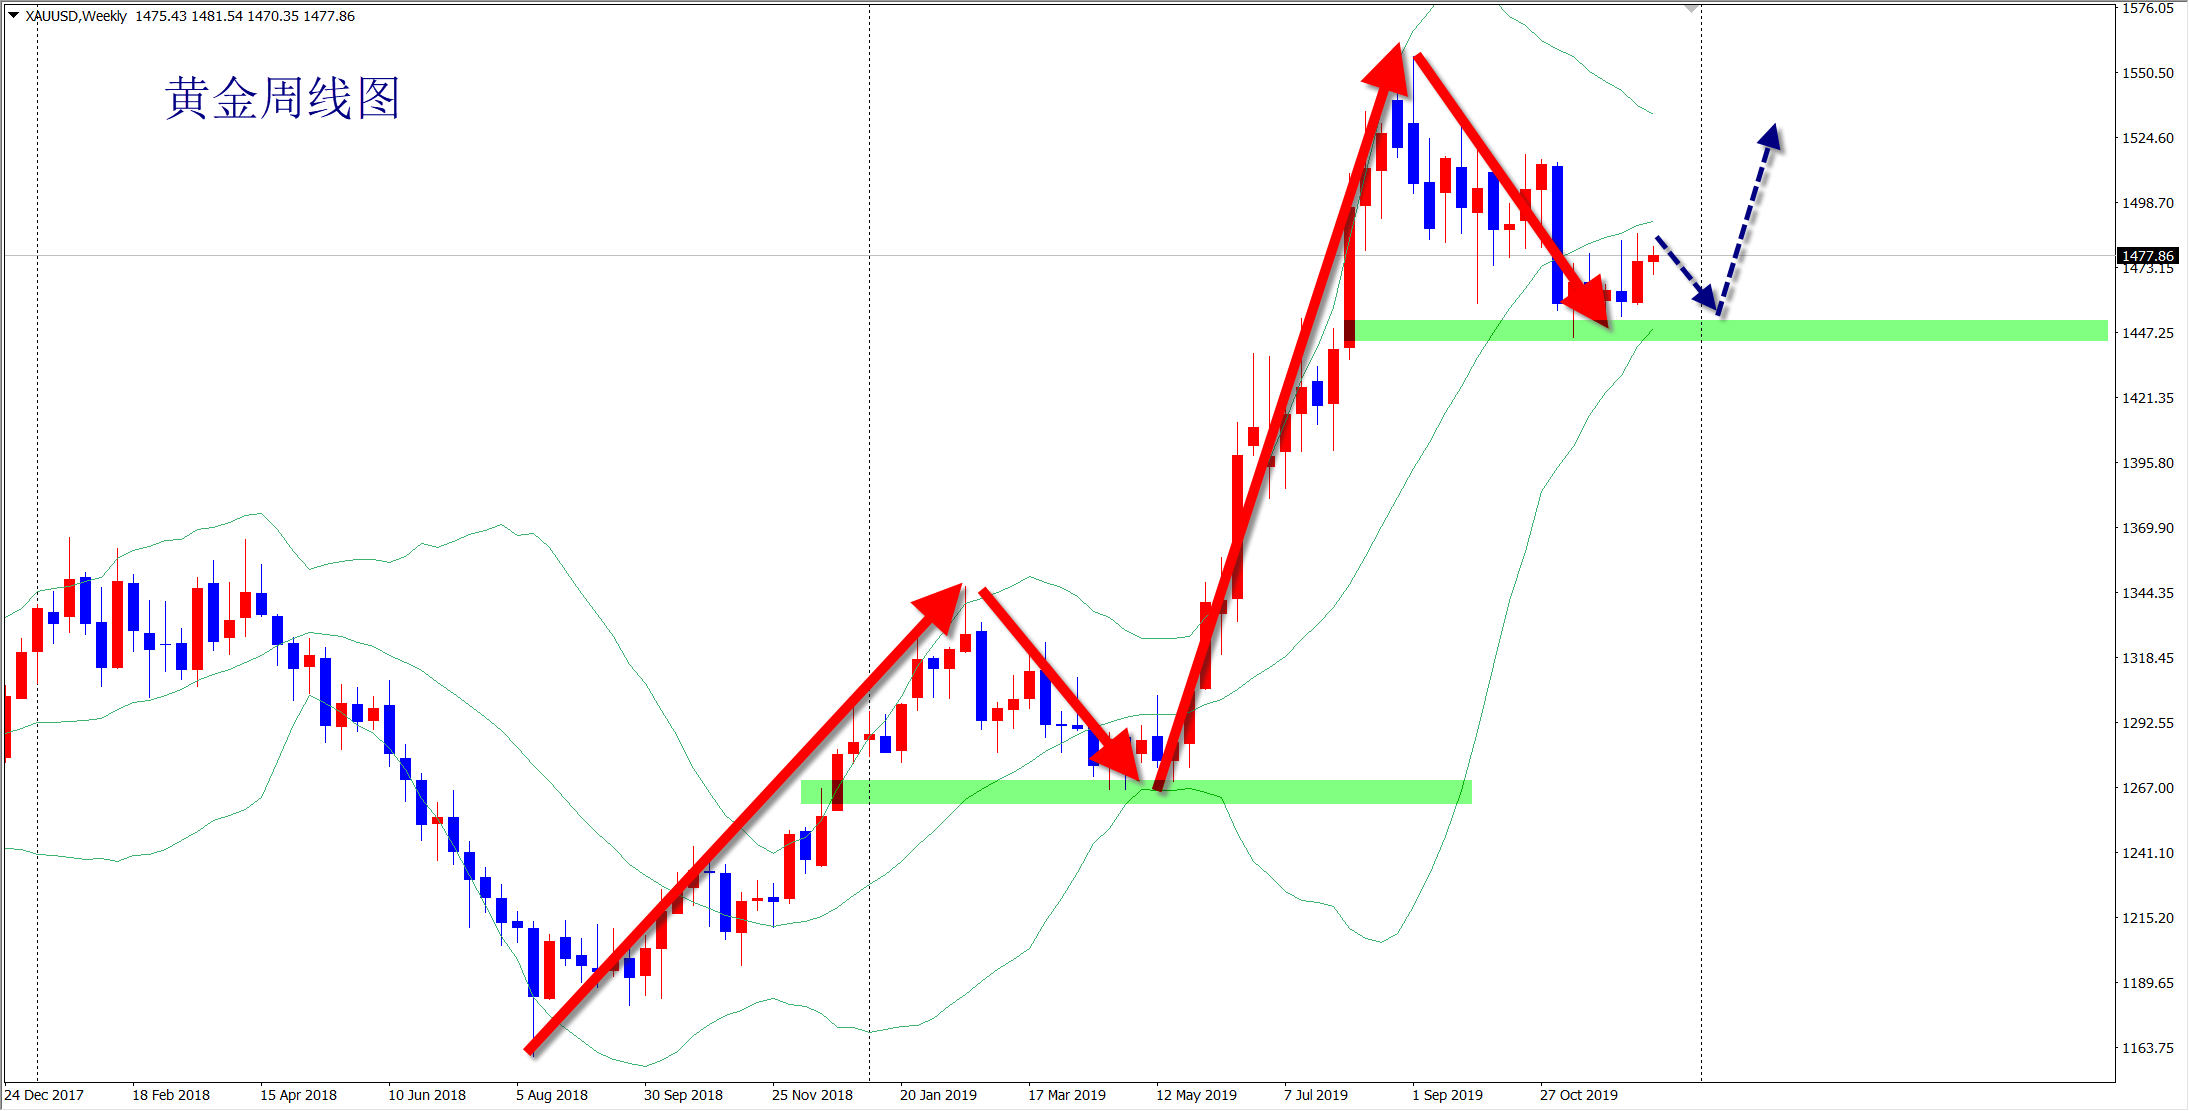Click the 24 Dec 2017 date label
Image resolution: width=2189 pixels, height=1111 pixels.
coord(44,1095)
